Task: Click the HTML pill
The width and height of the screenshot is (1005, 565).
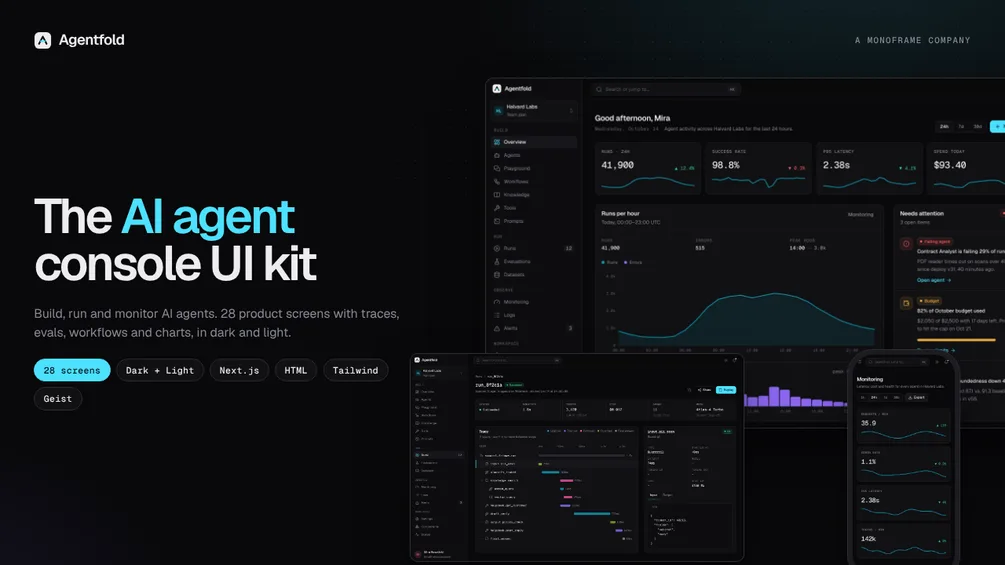Action: pos(295,370)
